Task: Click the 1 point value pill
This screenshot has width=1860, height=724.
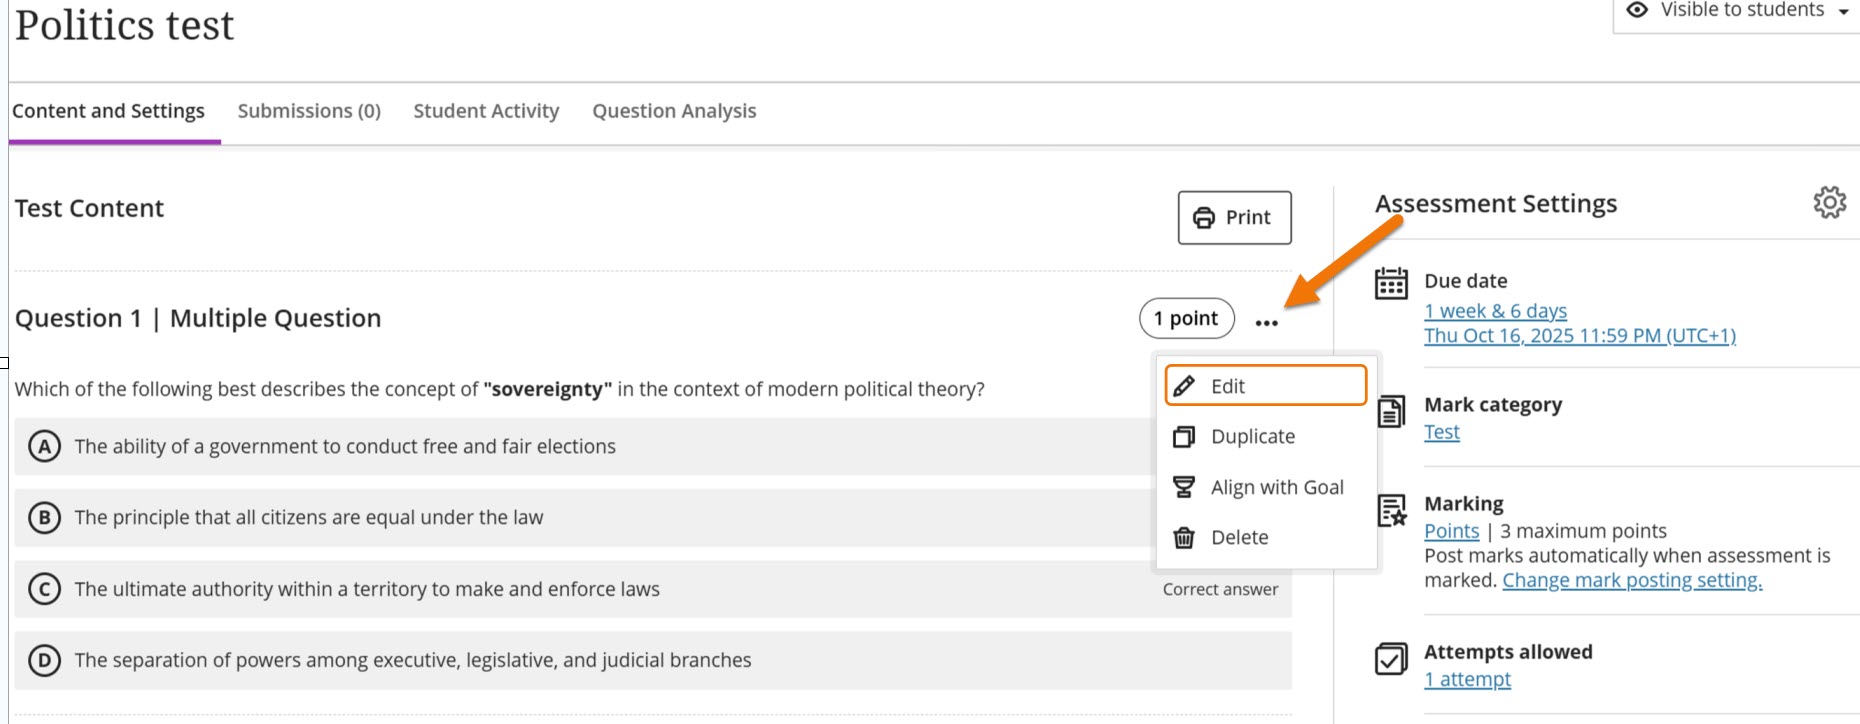Action: pos(1186,319)
